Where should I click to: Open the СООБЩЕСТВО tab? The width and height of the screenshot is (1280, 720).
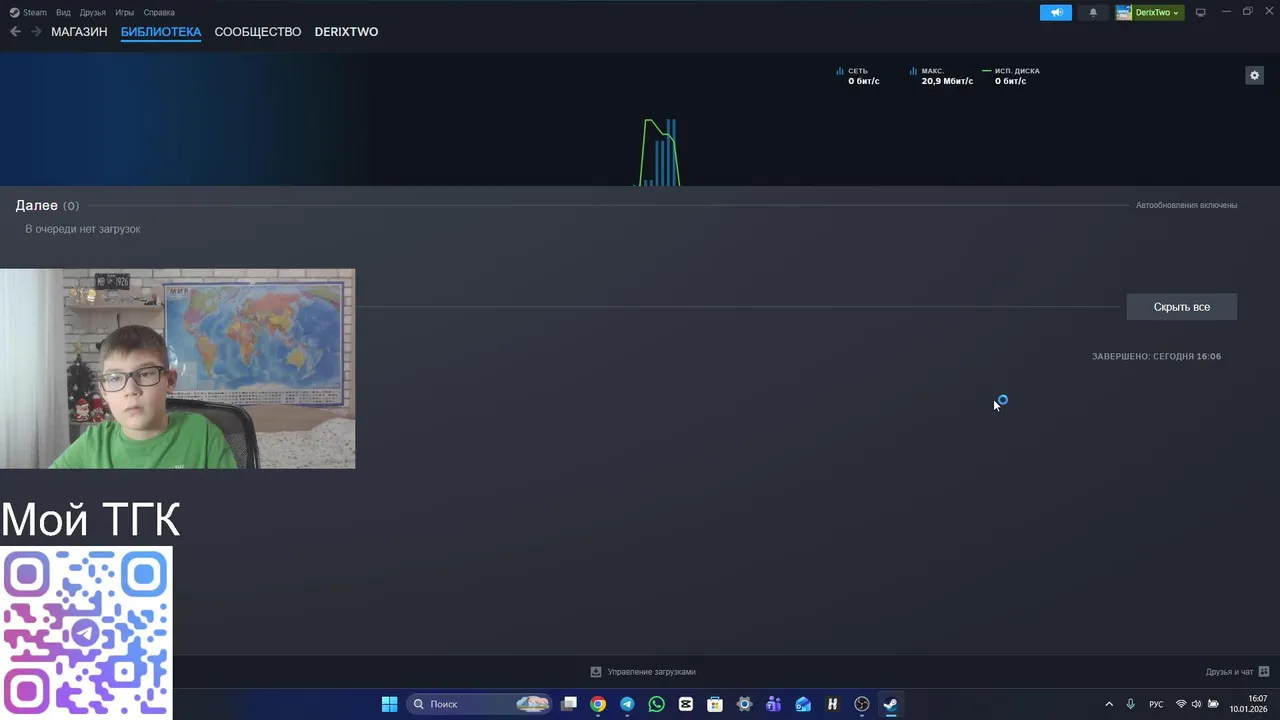257,32
